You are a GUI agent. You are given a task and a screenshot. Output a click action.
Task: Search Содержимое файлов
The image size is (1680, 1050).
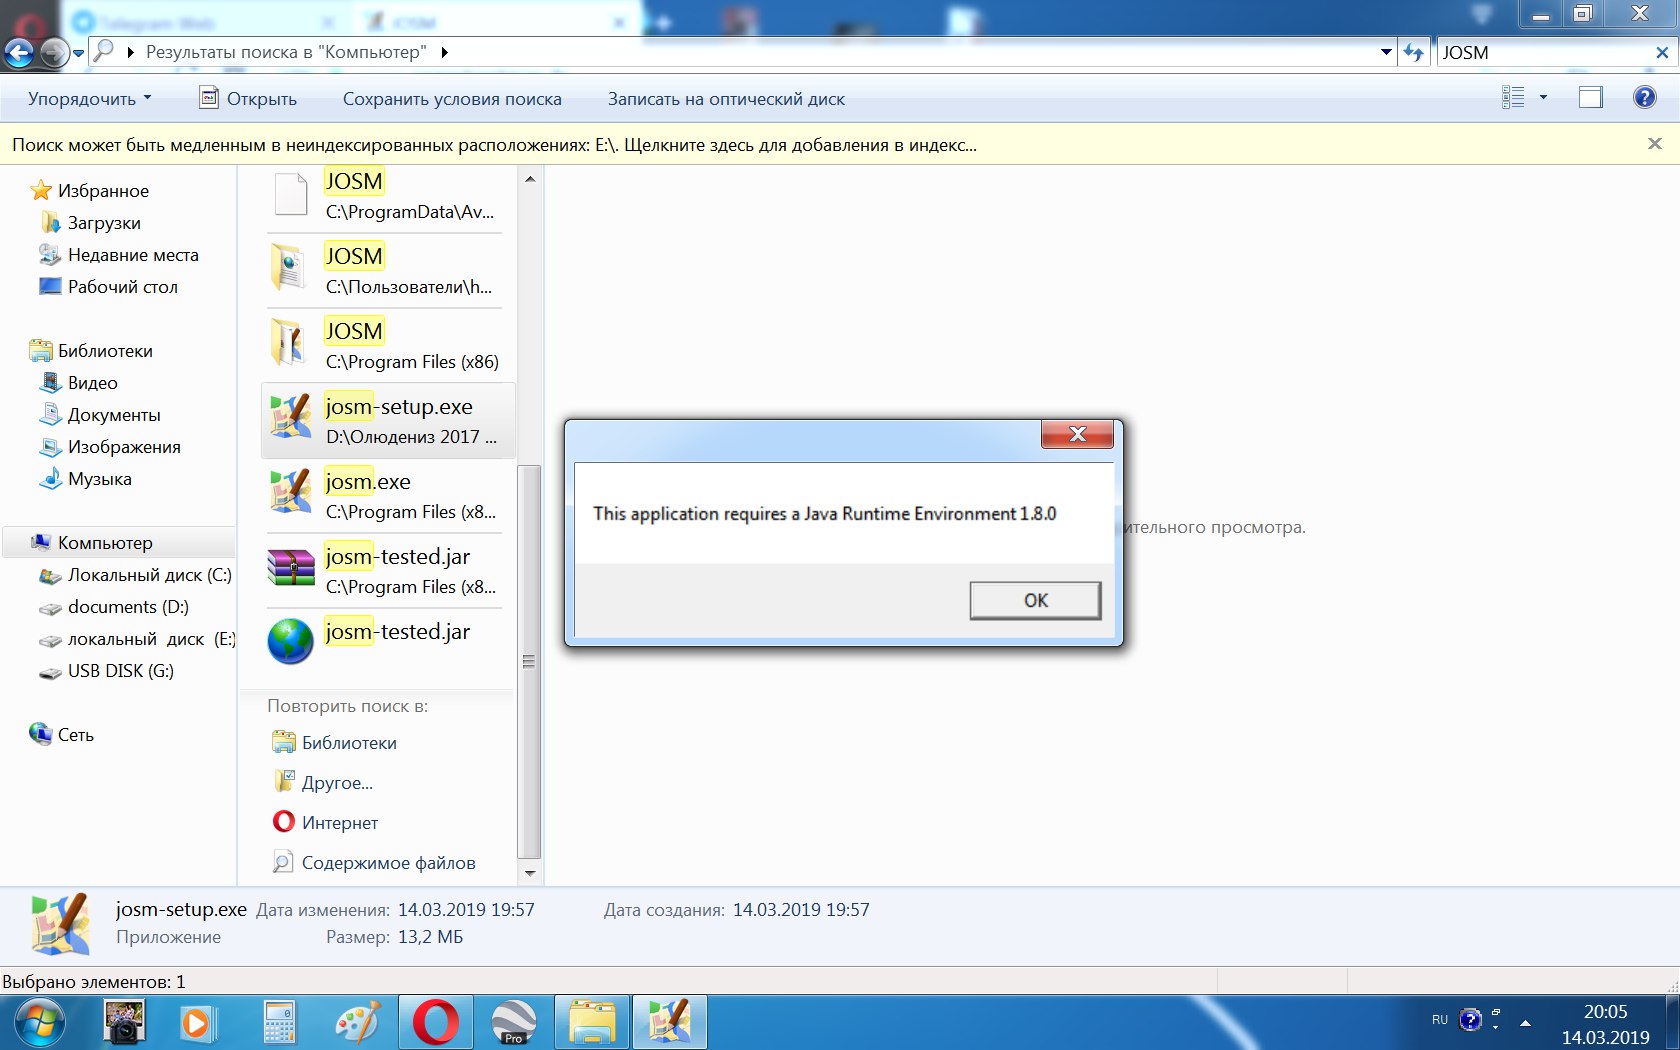(x=374, y=862)
